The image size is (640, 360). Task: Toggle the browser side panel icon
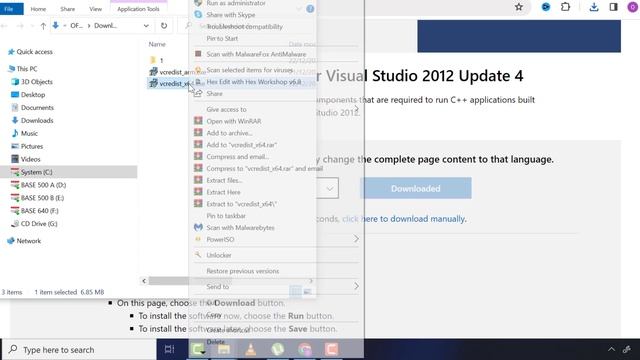pos(613,7)
